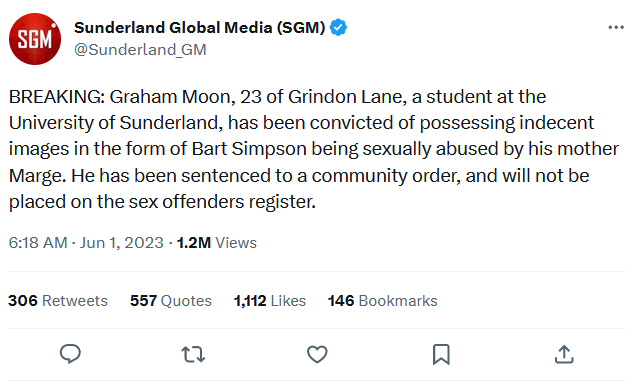Viewport: 643px width, 384px height.
Task: Show the 557 Quotes list
Action: [171, 301]
